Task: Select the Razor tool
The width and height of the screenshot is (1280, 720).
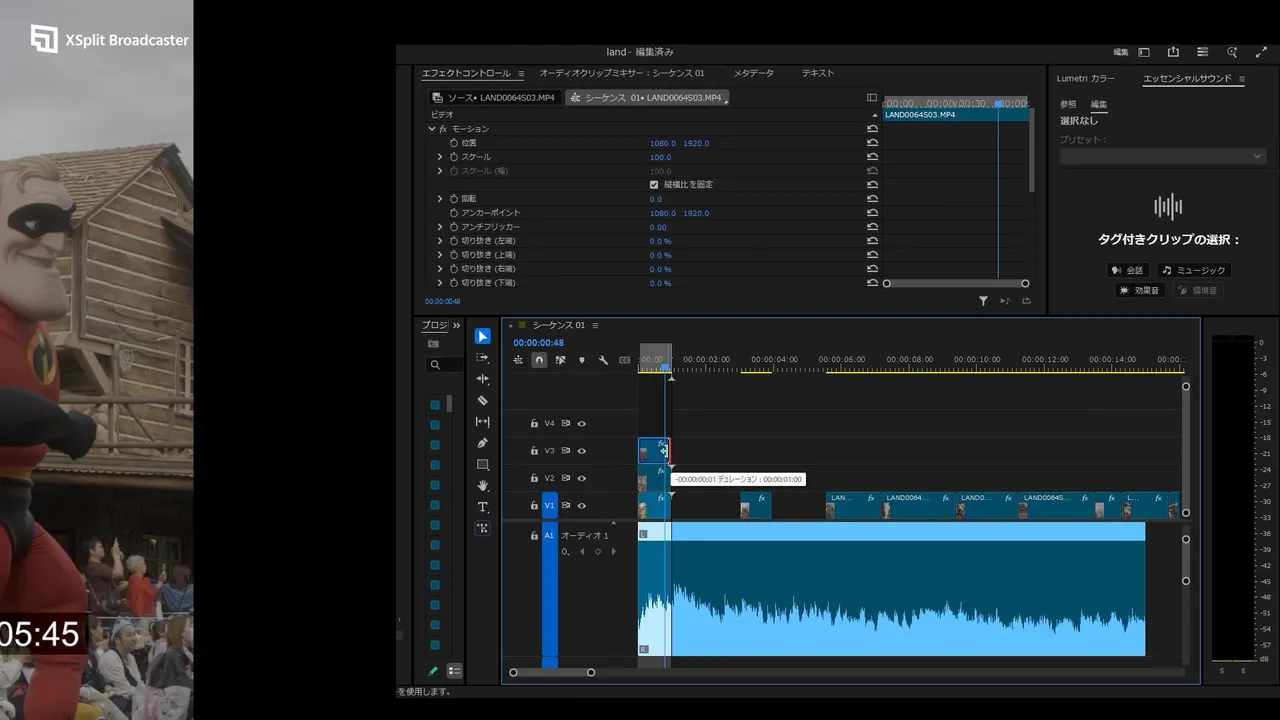Action: click(x=483, y=400)
